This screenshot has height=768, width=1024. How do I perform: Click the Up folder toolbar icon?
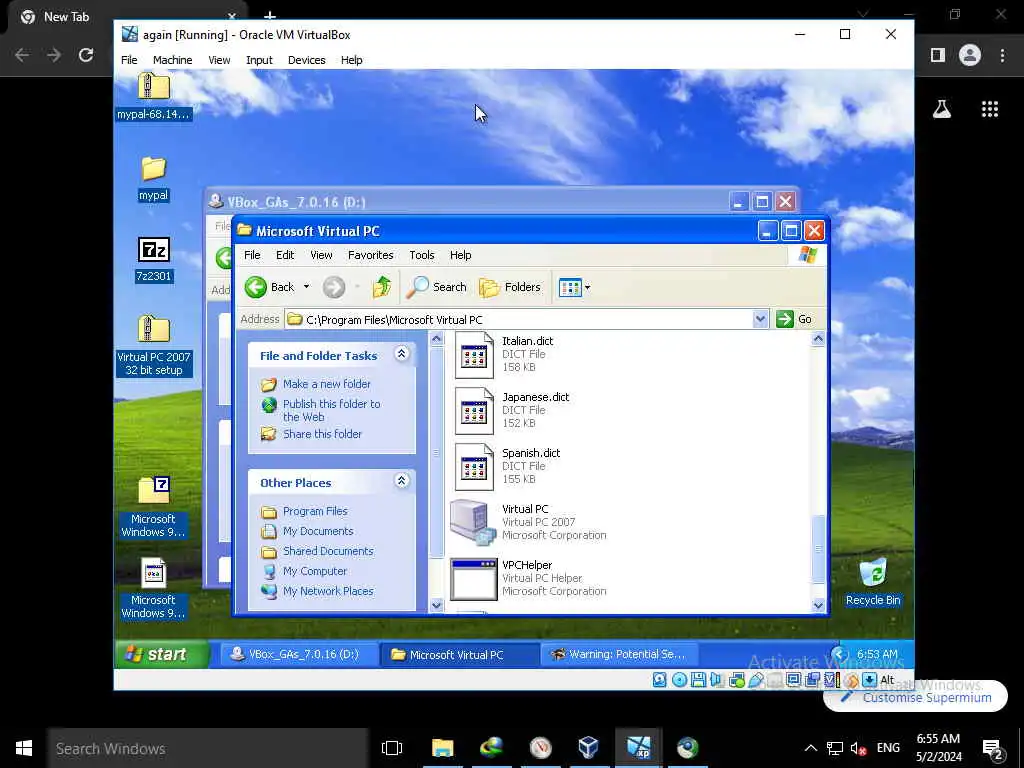(382, 287)
